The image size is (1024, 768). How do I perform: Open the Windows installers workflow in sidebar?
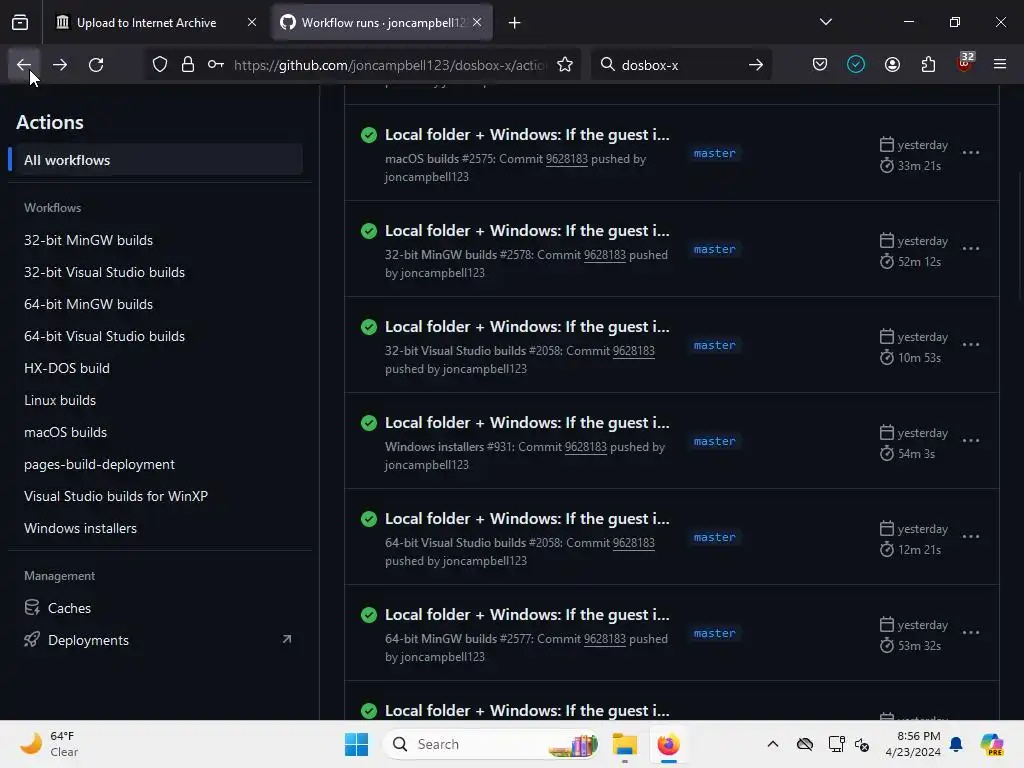click(x=80, y=528)
